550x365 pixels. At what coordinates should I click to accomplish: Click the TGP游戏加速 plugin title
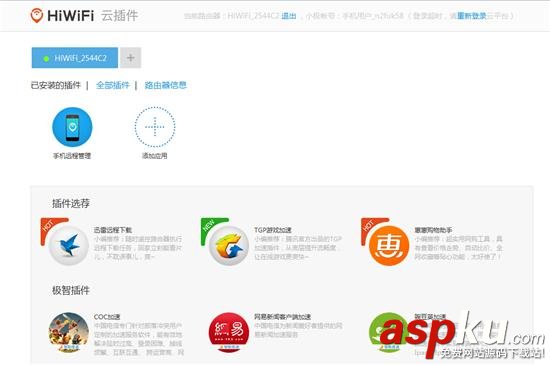pos(273,230)
